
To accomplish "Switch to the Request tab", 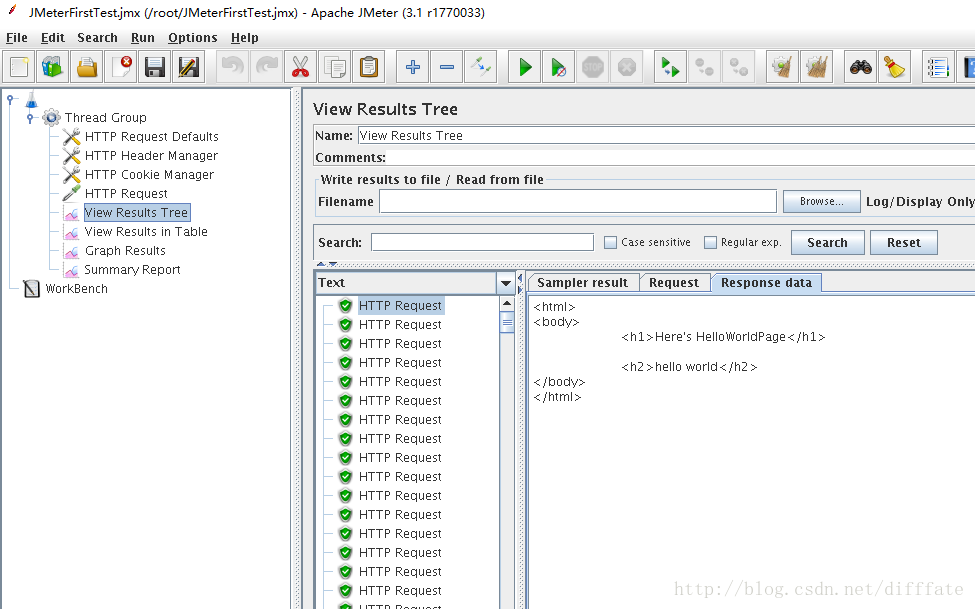I will pos(674,283).
